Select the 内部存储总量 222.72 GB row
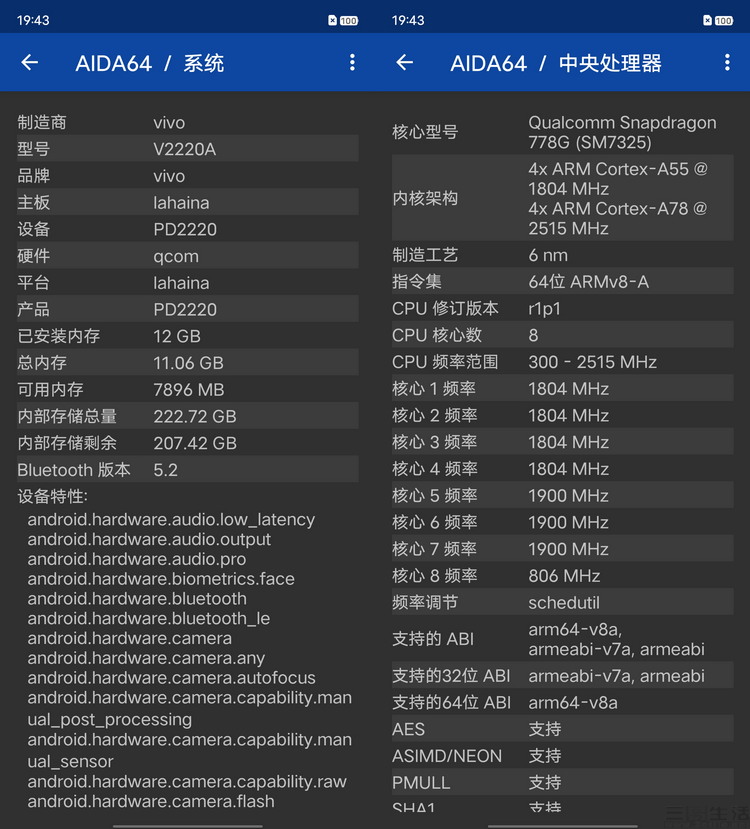Viewport: 750px width, 829px height. 188,416
